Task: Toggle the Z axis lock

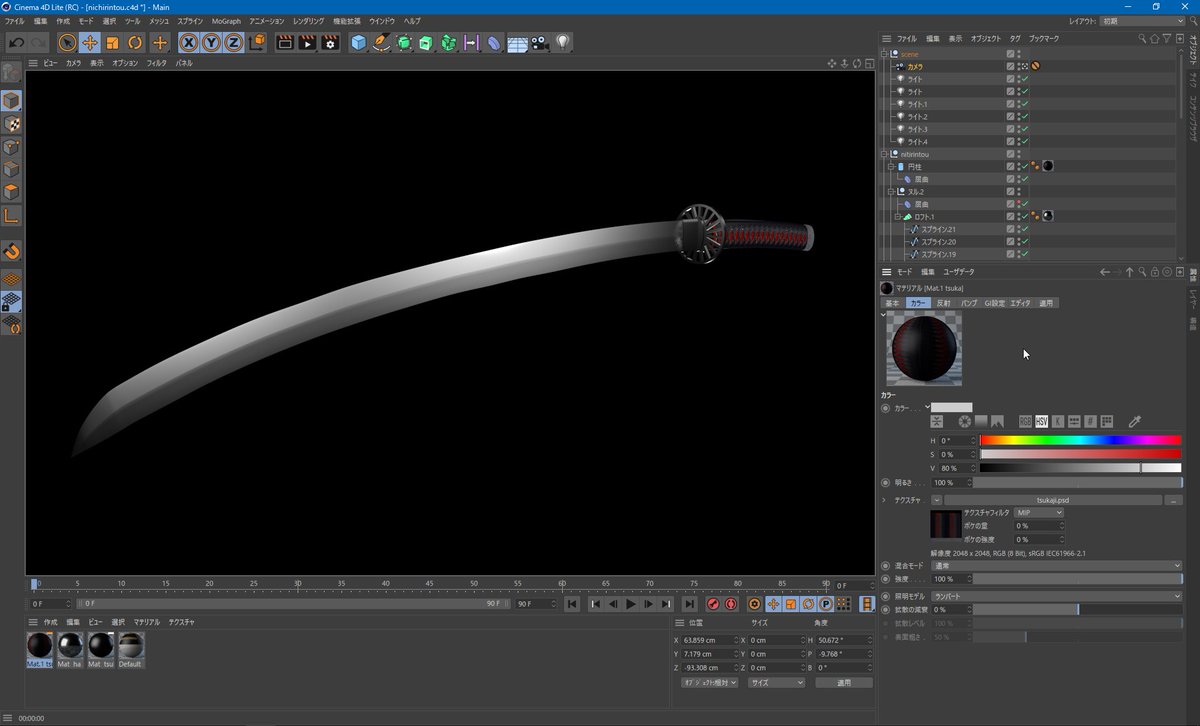Action: point(233,43)
